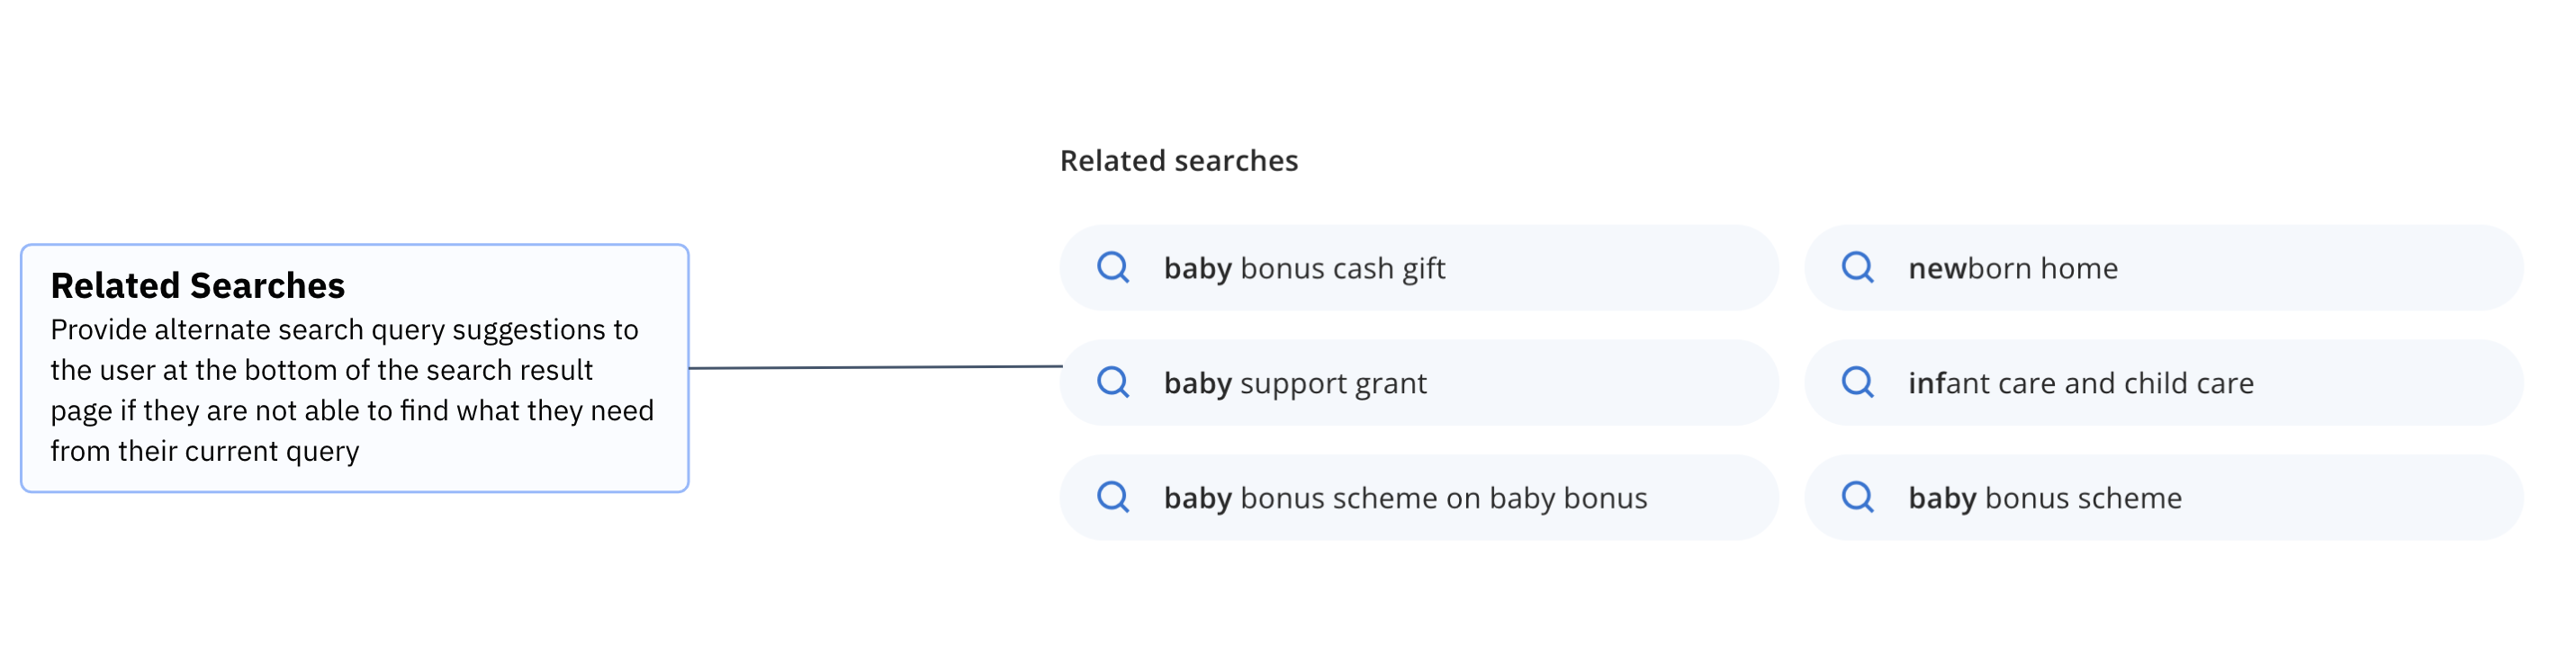This screenshot has height=666, width=2576.
Task: Click the 'Related searches' heading
Action: 1179,160
